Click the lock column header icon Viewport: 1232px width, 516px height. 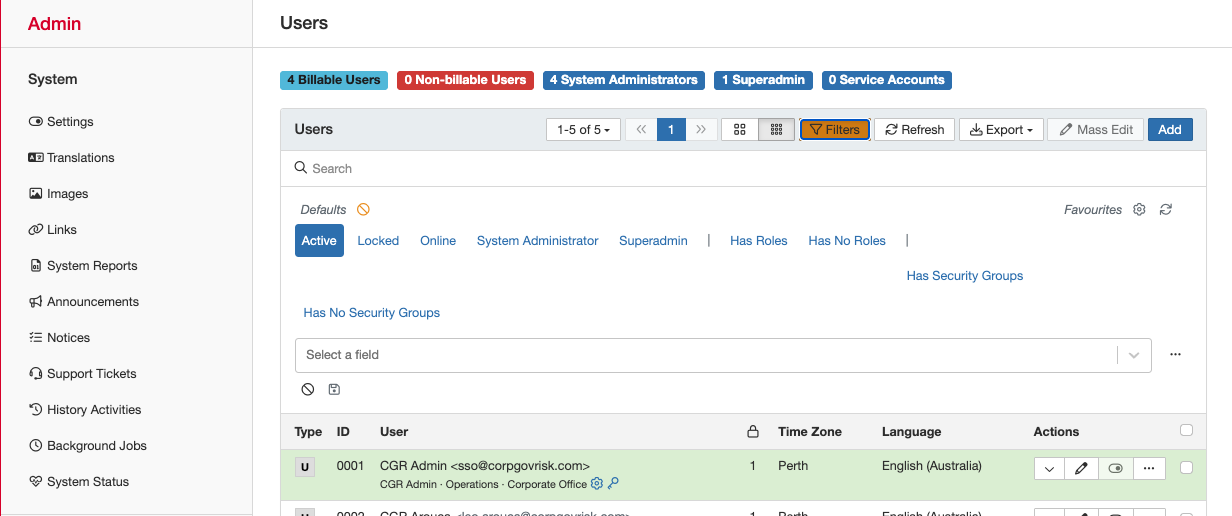coord(753,432)
